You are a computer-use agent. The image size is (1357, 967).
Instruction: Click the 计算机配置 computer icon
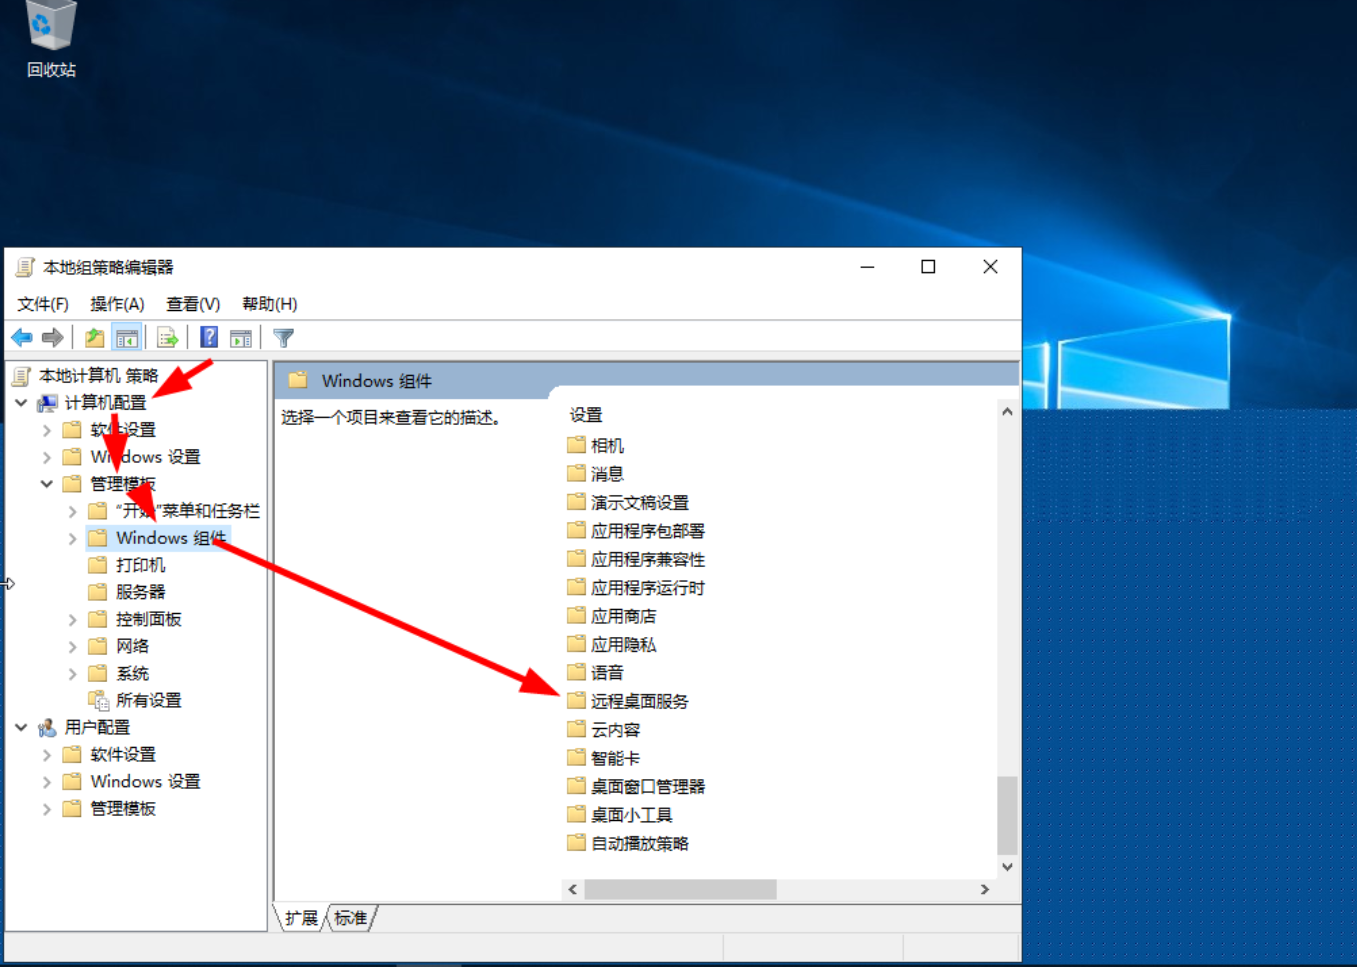pos(47,402)
